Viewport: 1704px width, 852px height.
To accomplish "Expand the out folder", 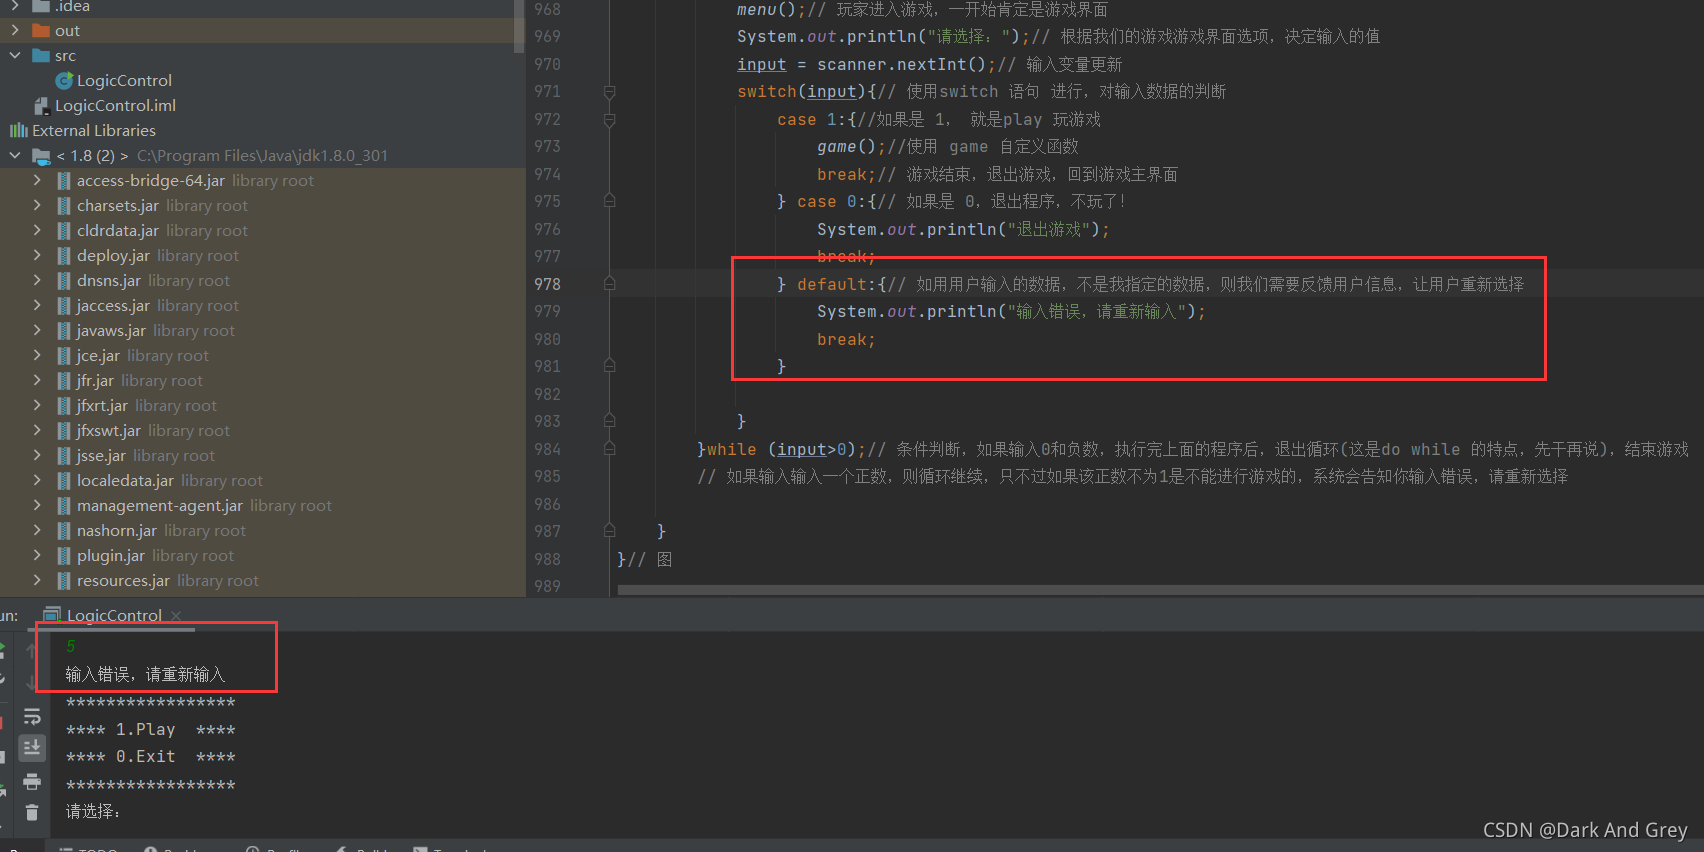I will coord(15,30).
